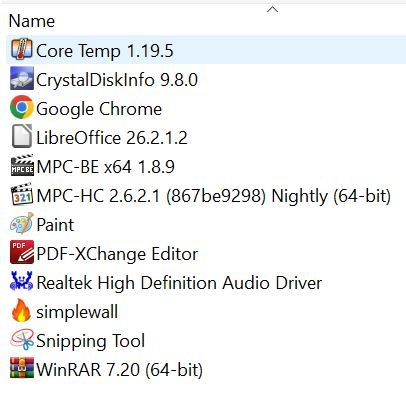Click the LibreOffice document icon
Screen dimensions: 406x412
click(x=22, y=136)
